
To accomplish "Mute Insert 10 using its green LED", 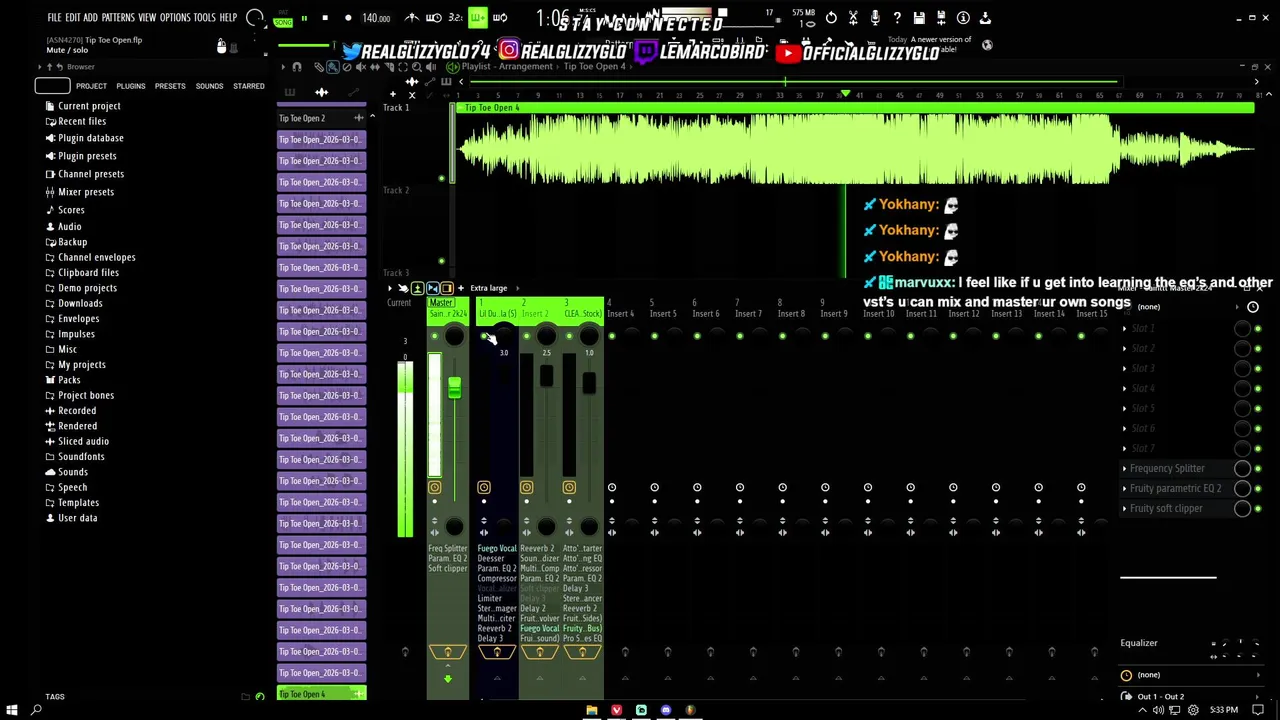I will (x=868, y=336).
